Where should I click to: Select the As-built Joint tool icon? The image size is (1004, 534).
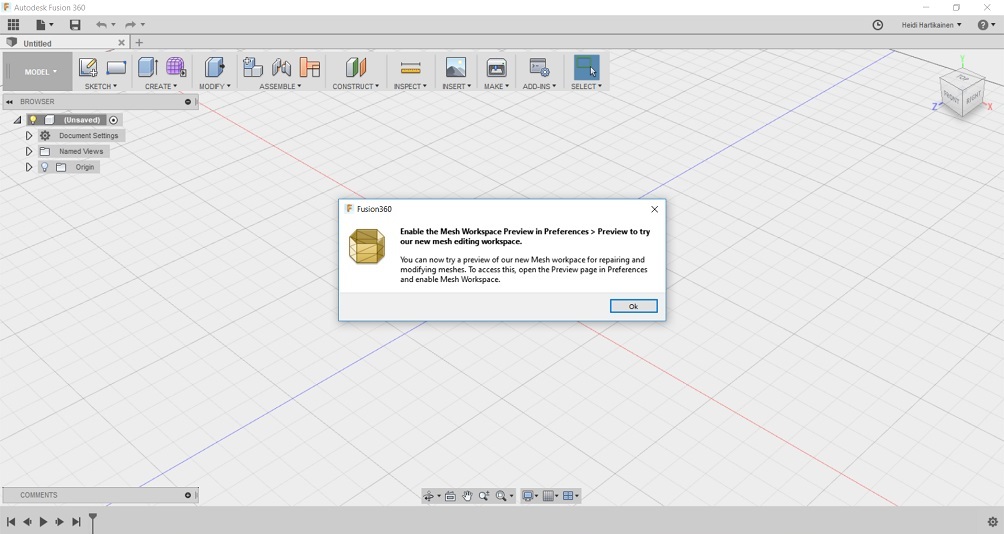[309, 67]
